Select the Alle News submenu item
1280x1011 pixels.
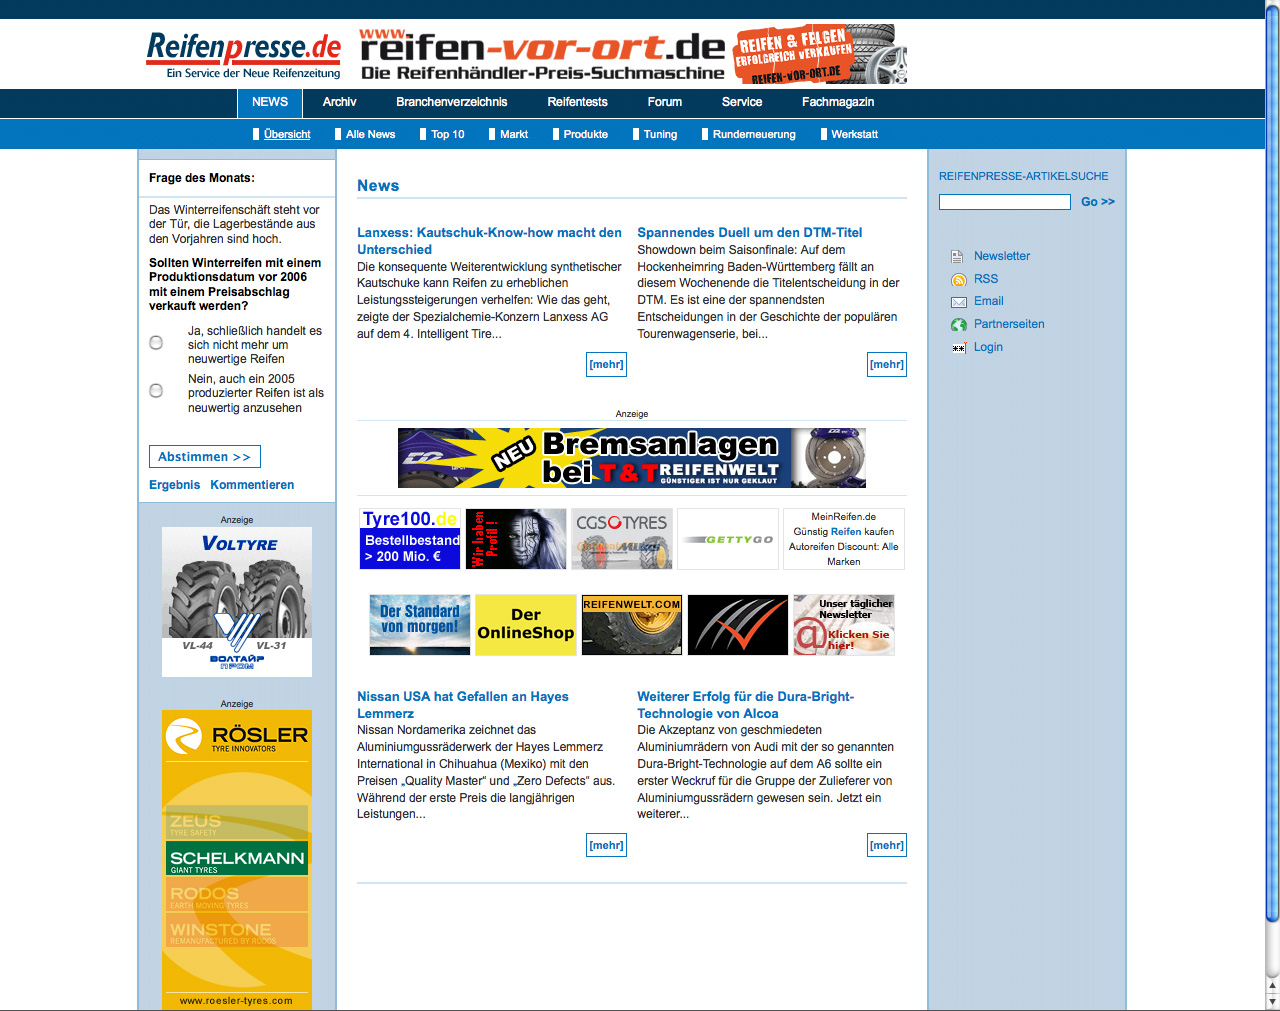click(370, 135)
